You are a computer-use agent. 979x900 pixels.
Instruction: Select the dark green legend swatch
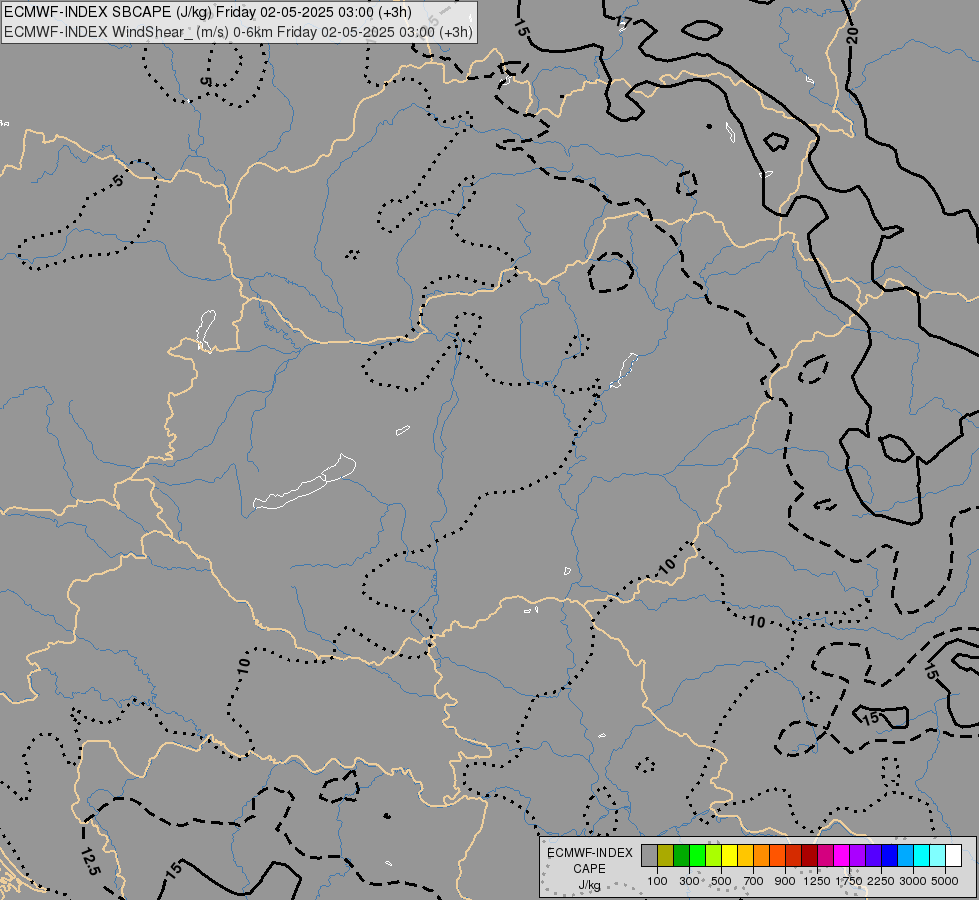[681, 855]
